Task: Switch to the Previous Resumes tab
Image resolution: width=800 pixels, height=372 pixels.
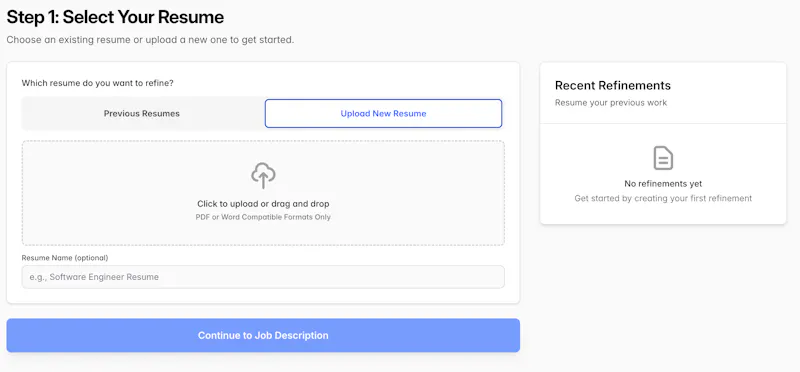Action: 142,113
